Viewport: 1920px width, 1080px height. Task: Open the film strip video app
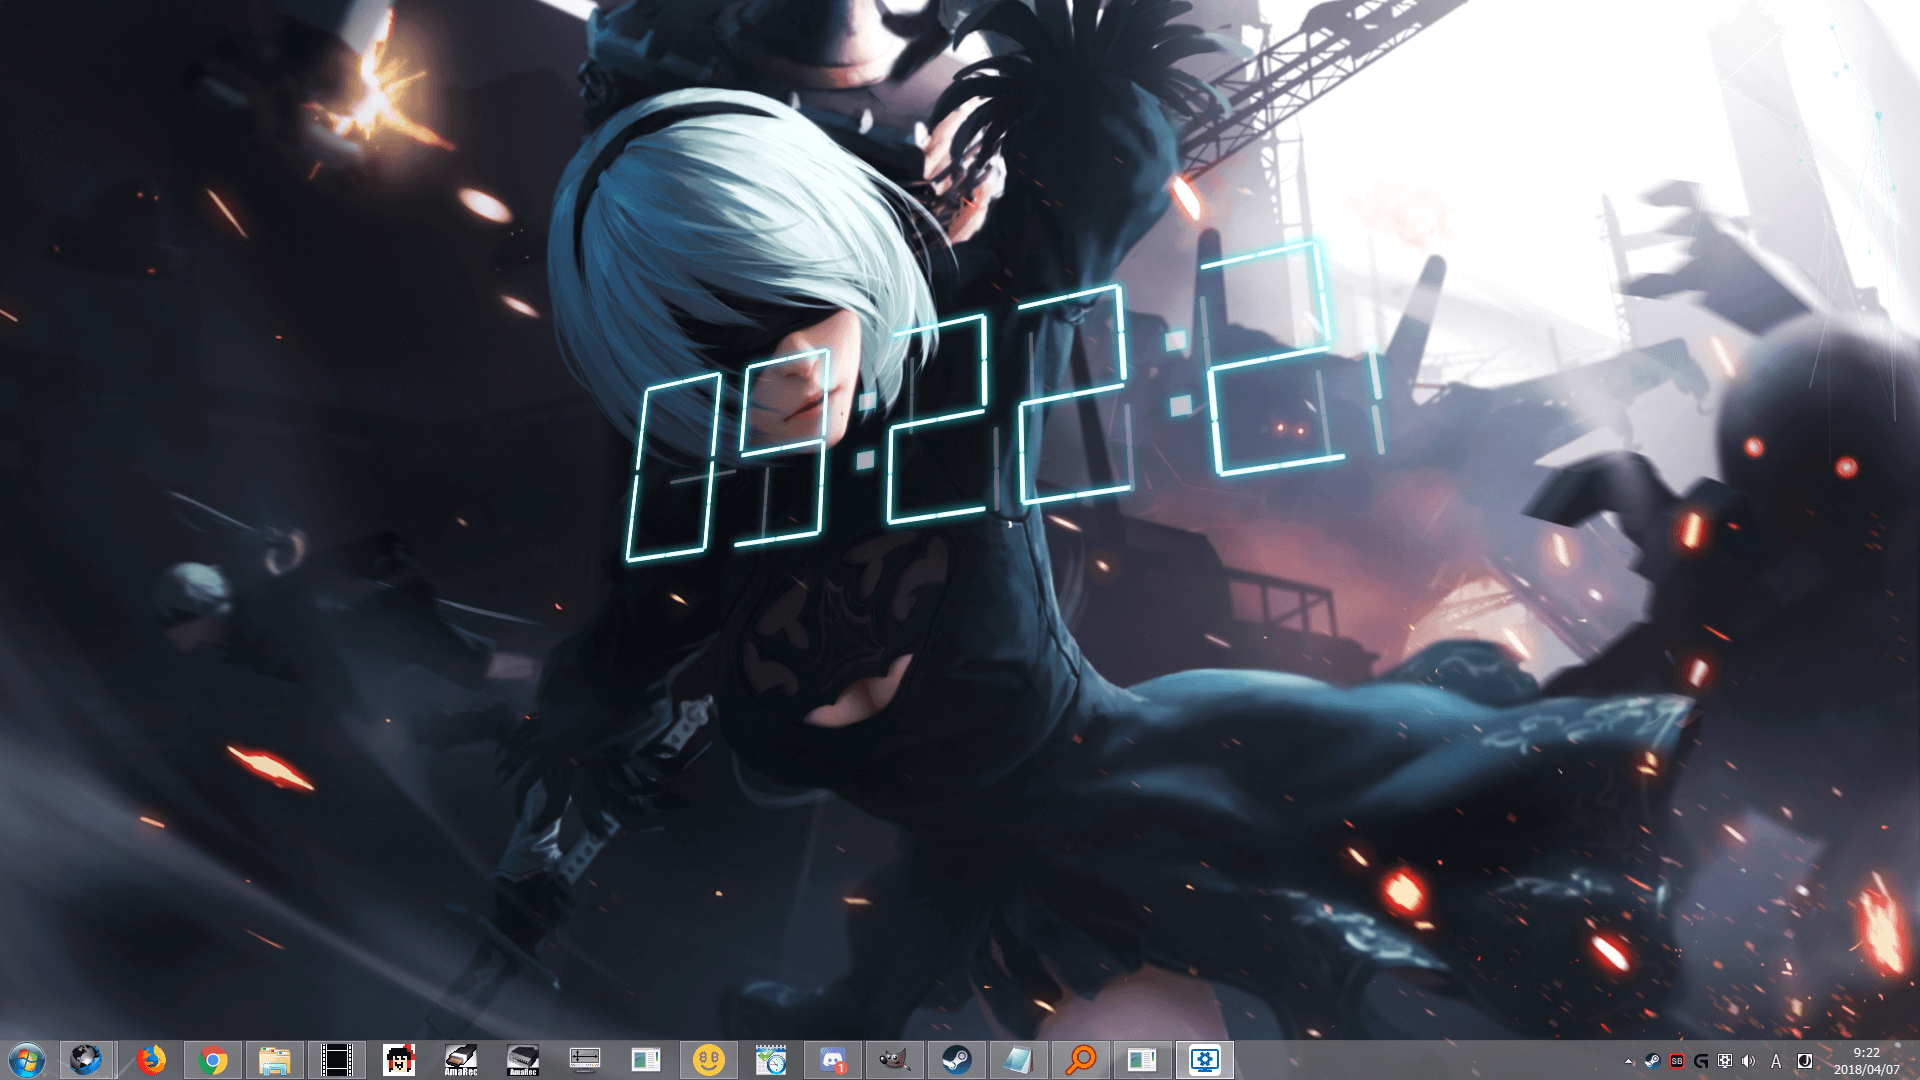click(x=337, y=1060)
